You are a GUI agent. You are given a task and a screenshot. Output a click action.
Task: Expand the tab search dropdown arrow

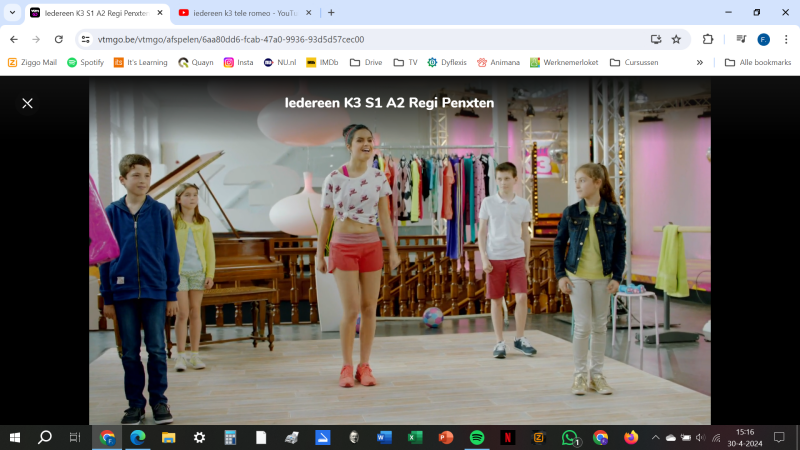coord(12,13)
